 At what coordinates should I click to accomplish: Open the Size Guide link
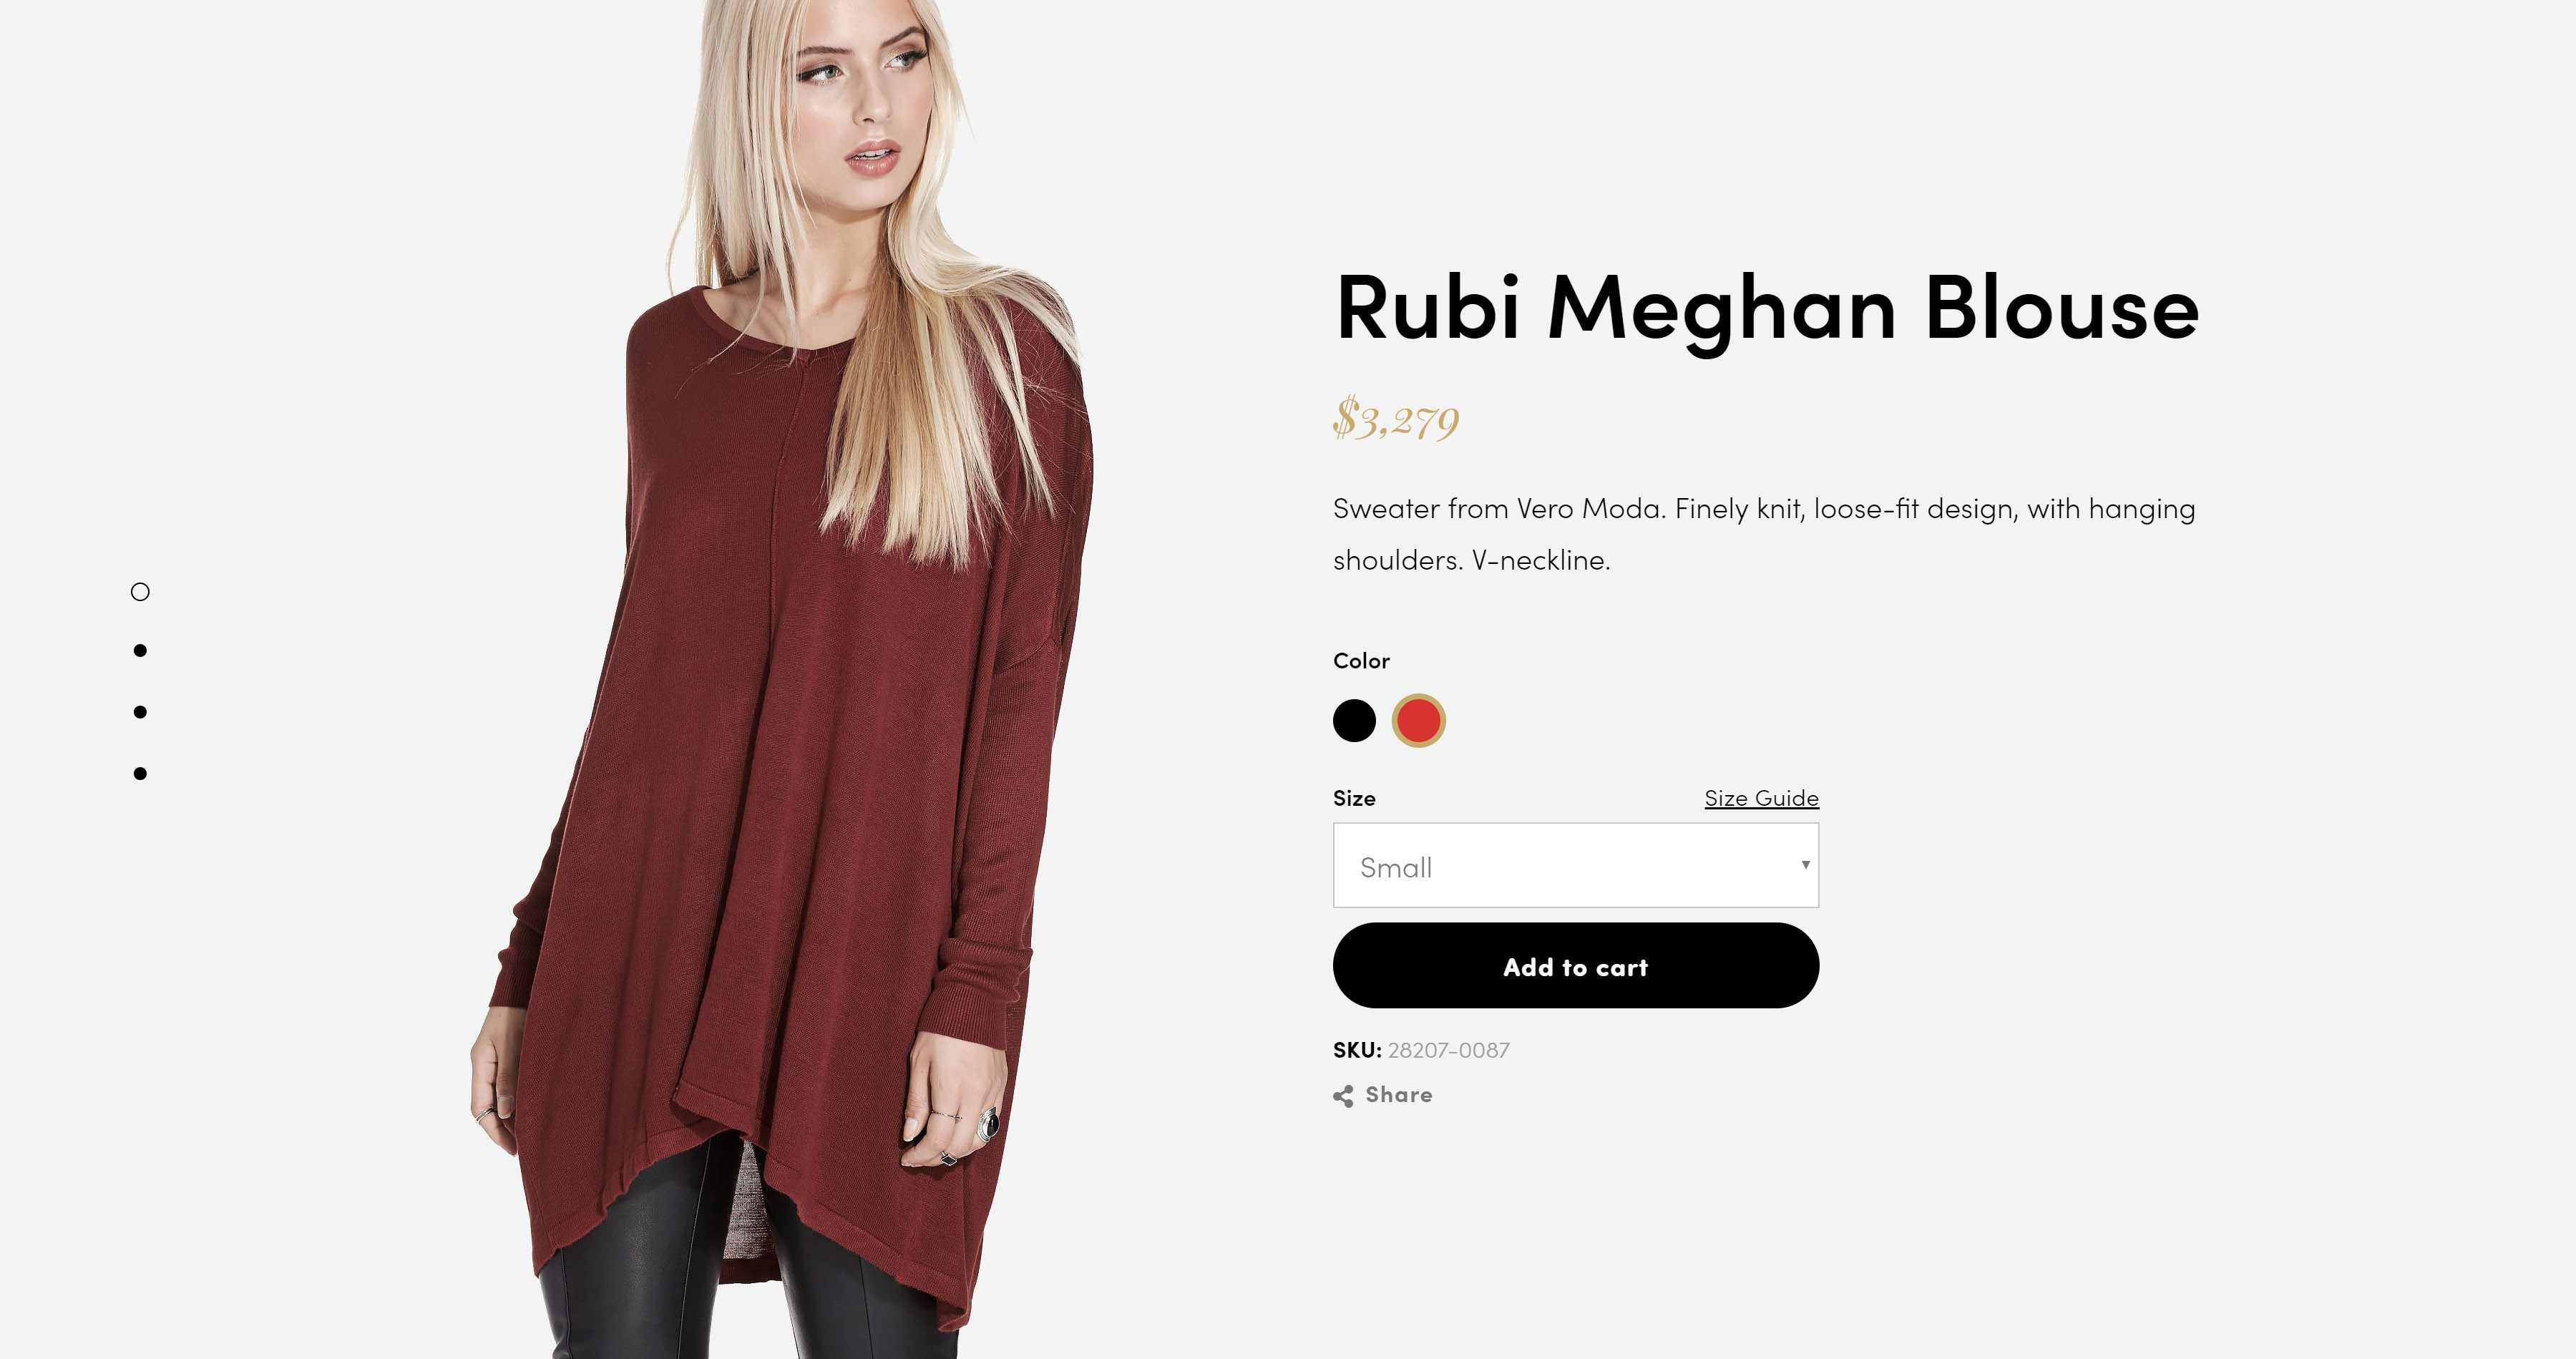[x=1761, y=798]
